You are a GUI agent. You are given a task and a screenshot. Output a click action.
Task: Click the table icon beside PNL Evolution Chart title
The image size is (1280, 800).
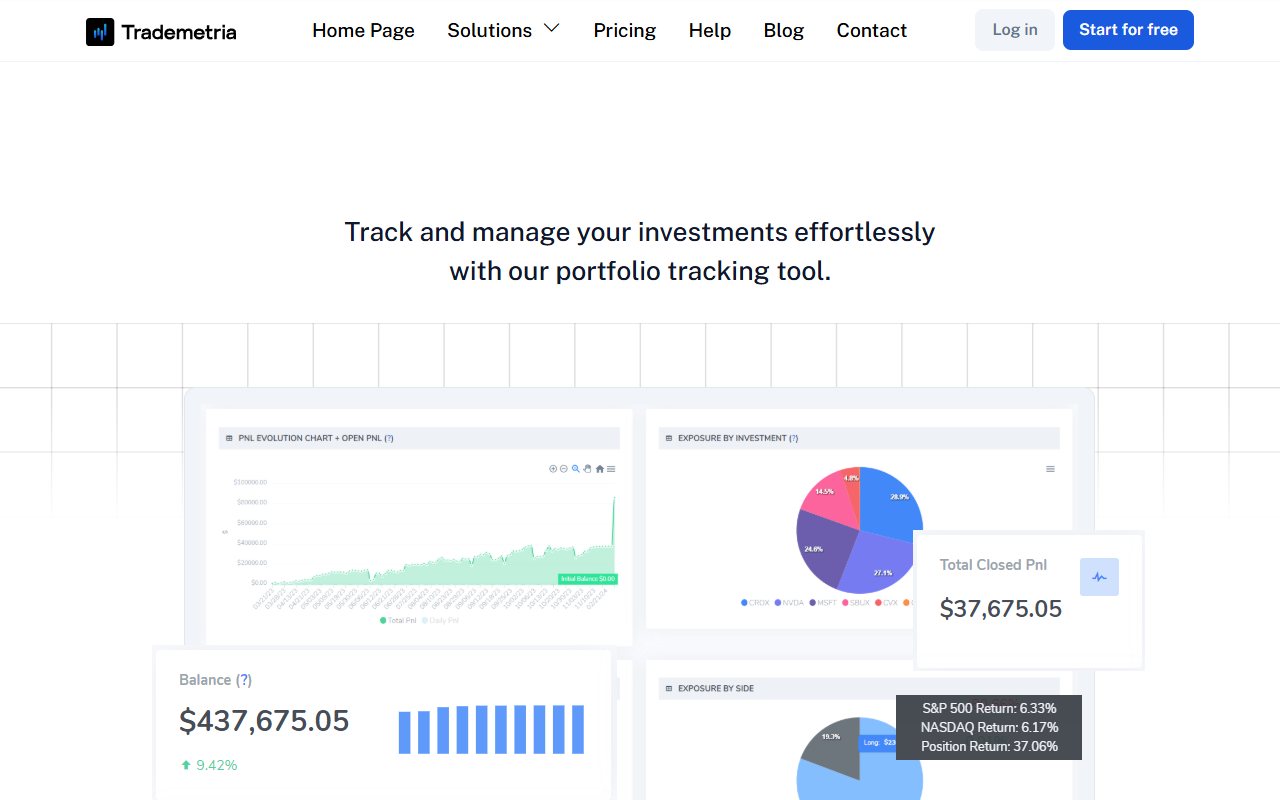point(230,438)
